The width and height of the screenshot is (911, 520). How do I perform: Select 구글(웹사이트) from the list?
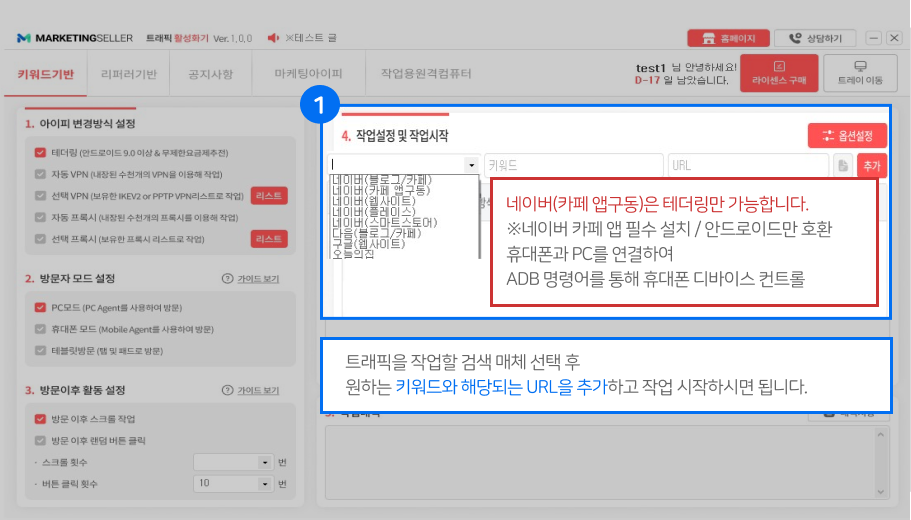(x=368, y=244)
